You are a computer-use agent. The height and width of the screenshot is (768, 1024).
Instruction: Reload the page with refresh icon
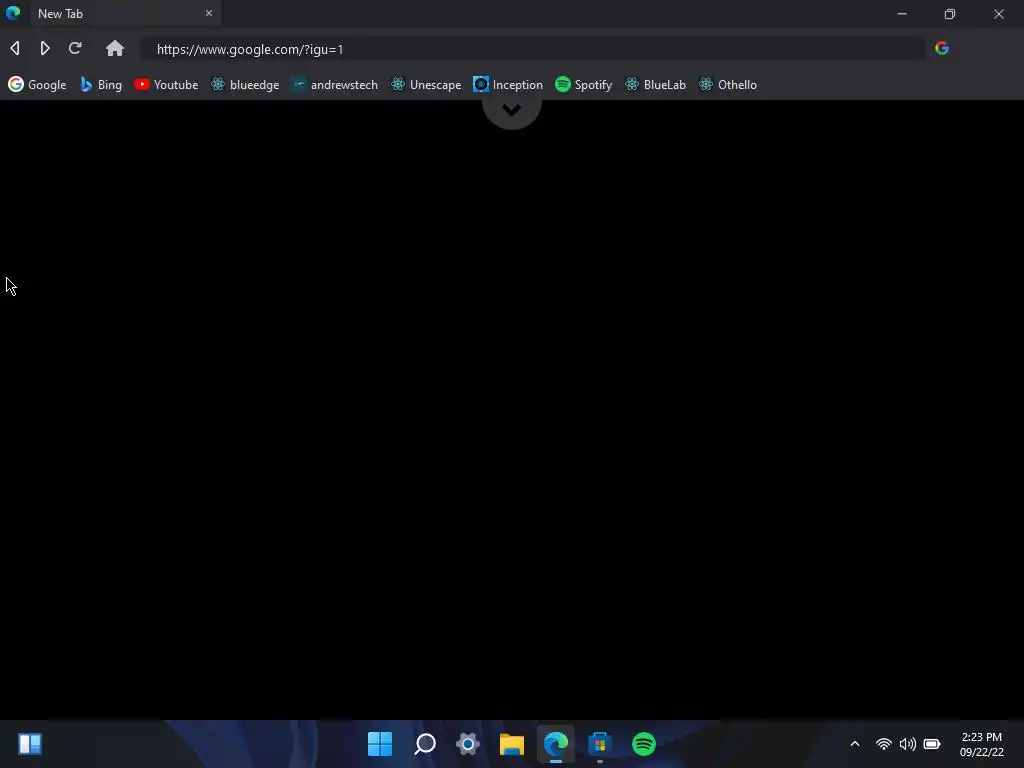point(75,48)
